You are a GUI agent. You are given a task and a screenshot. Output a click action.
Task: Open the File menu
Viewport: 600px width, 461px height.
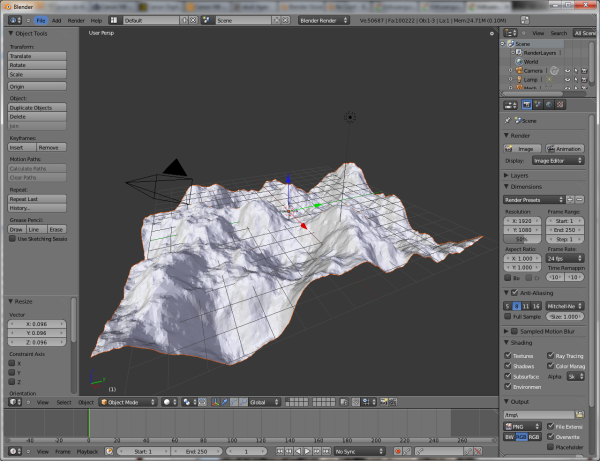pyautogui.click(x=41, y=19)
